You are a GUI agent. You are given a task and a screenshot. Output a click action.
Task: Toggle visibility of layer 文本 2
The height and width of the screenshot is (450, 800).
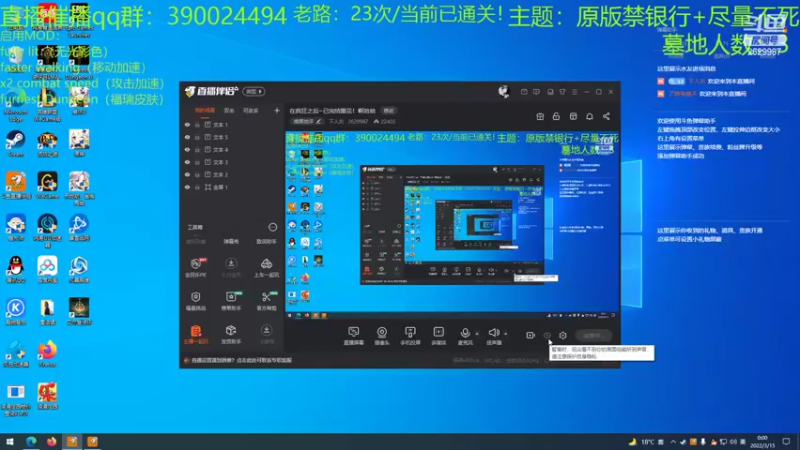pos(187,174)
